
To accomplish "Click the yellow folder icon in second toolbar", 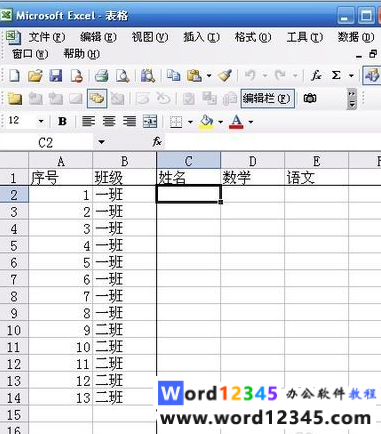I will 15,98.
